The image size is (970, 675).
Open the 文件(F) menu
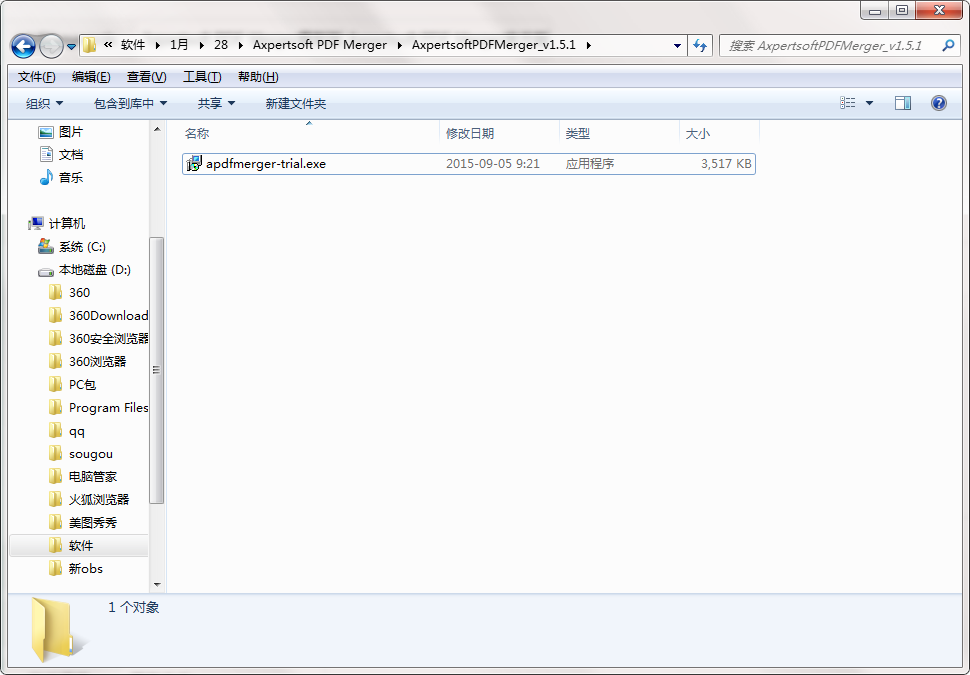click(36, 77)
